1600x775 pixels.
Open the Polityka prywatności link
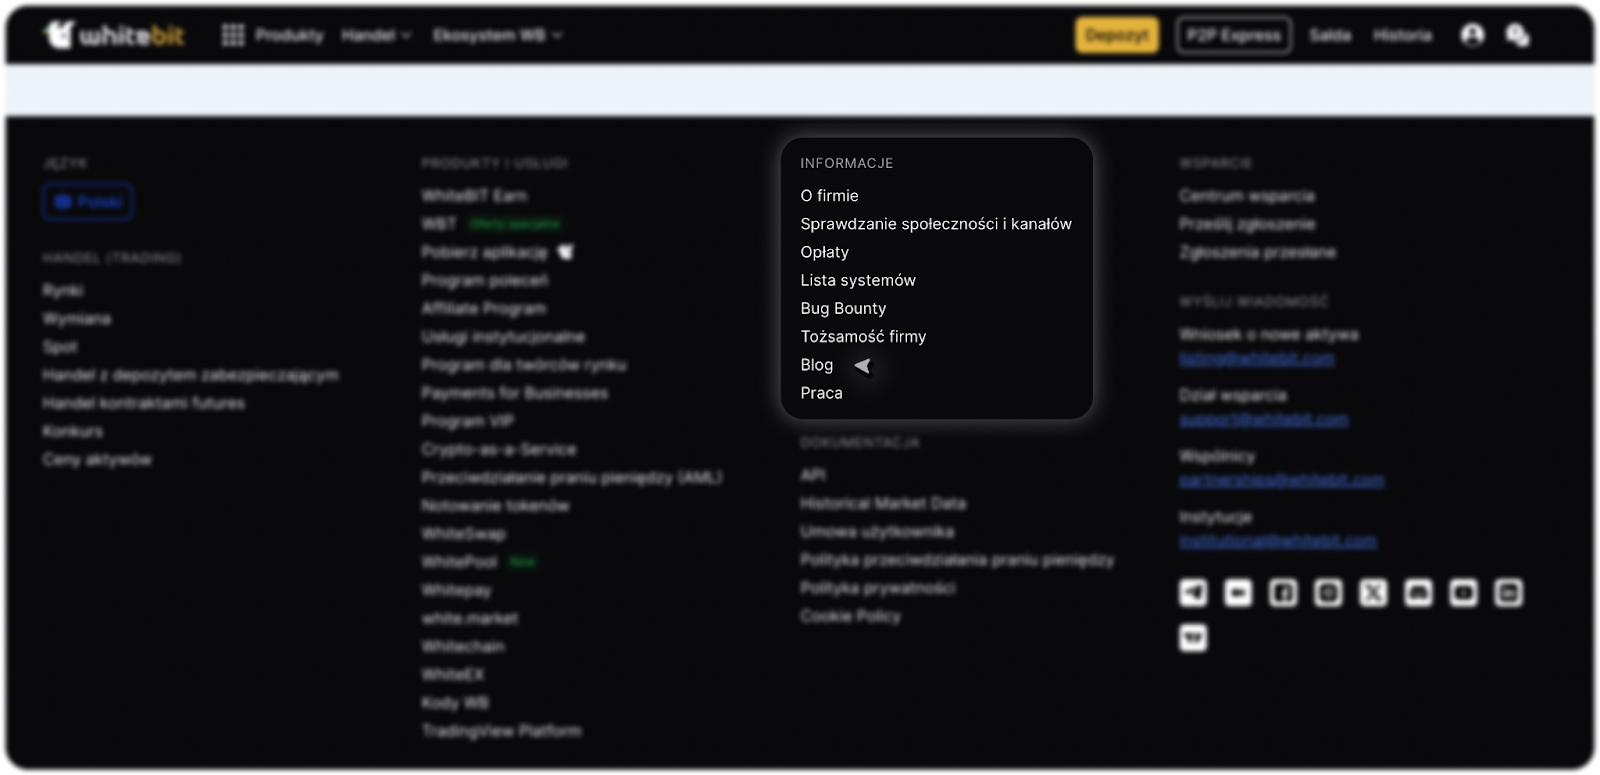click(877, 588)
